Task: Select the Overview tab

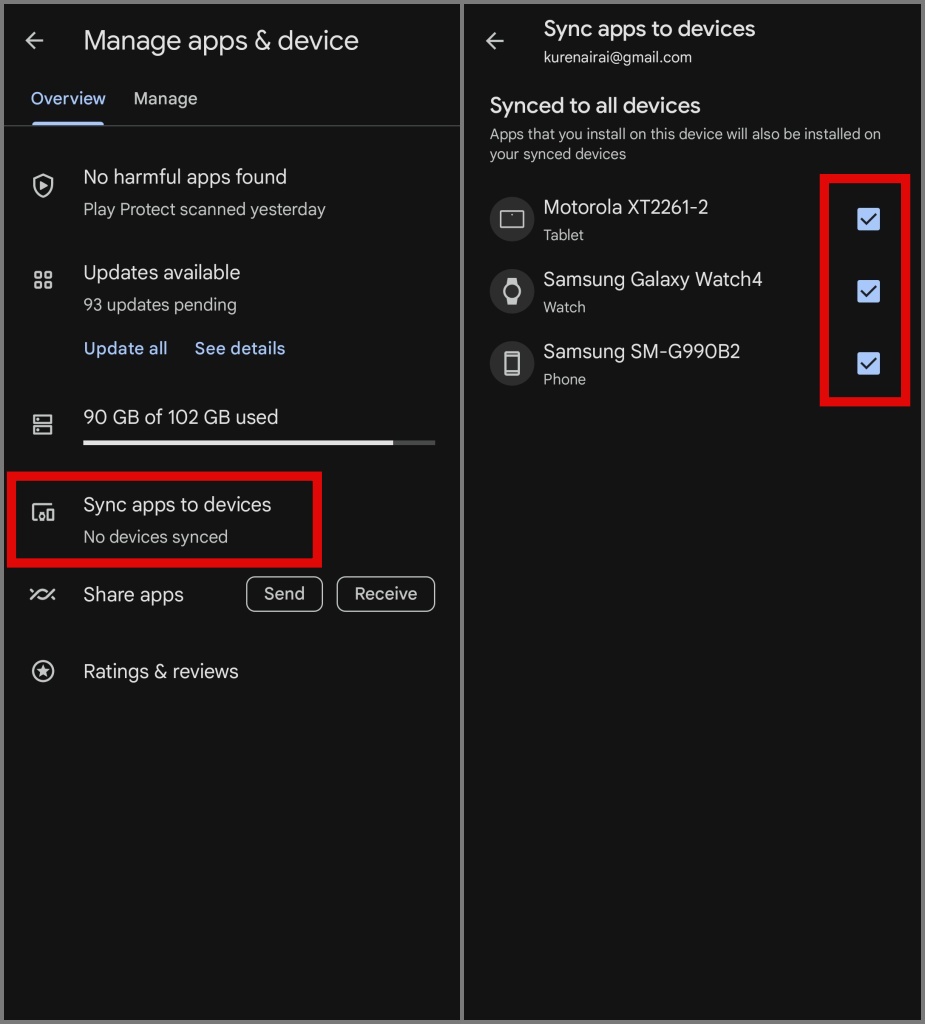Action: (x=68, y=99)
